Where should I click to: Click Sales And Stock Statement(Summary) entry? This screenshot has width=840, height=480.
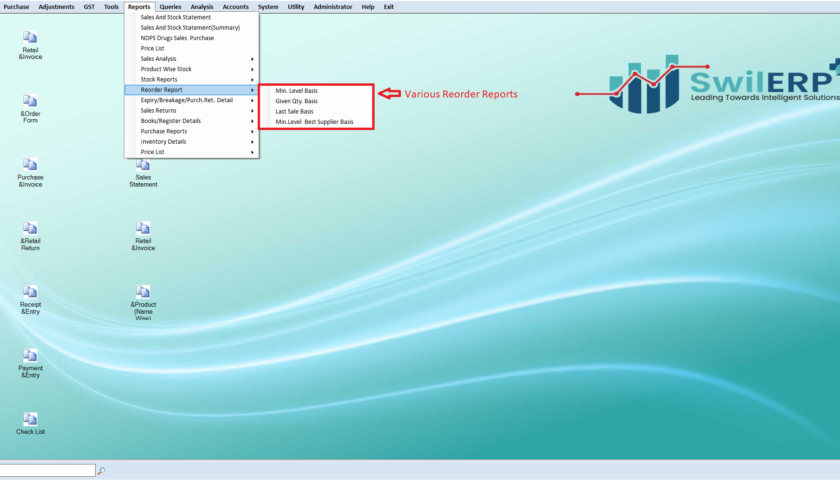(192, 27)
